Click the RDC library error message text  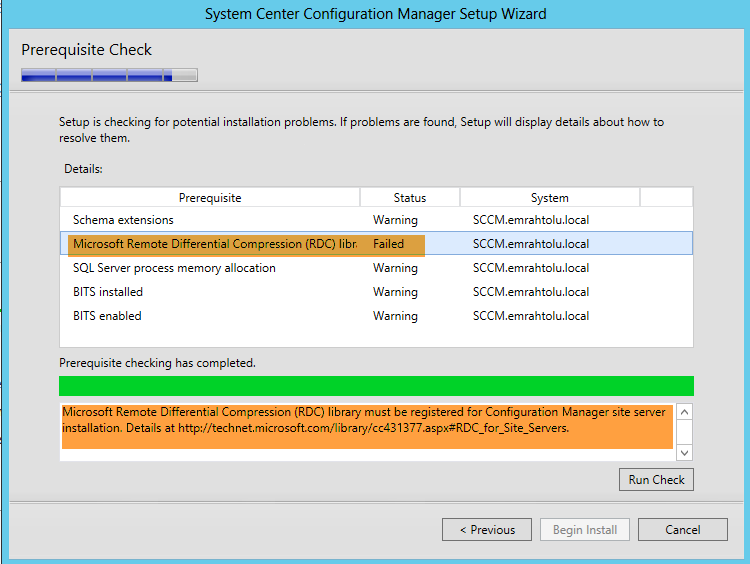click(x=364, y=420)
